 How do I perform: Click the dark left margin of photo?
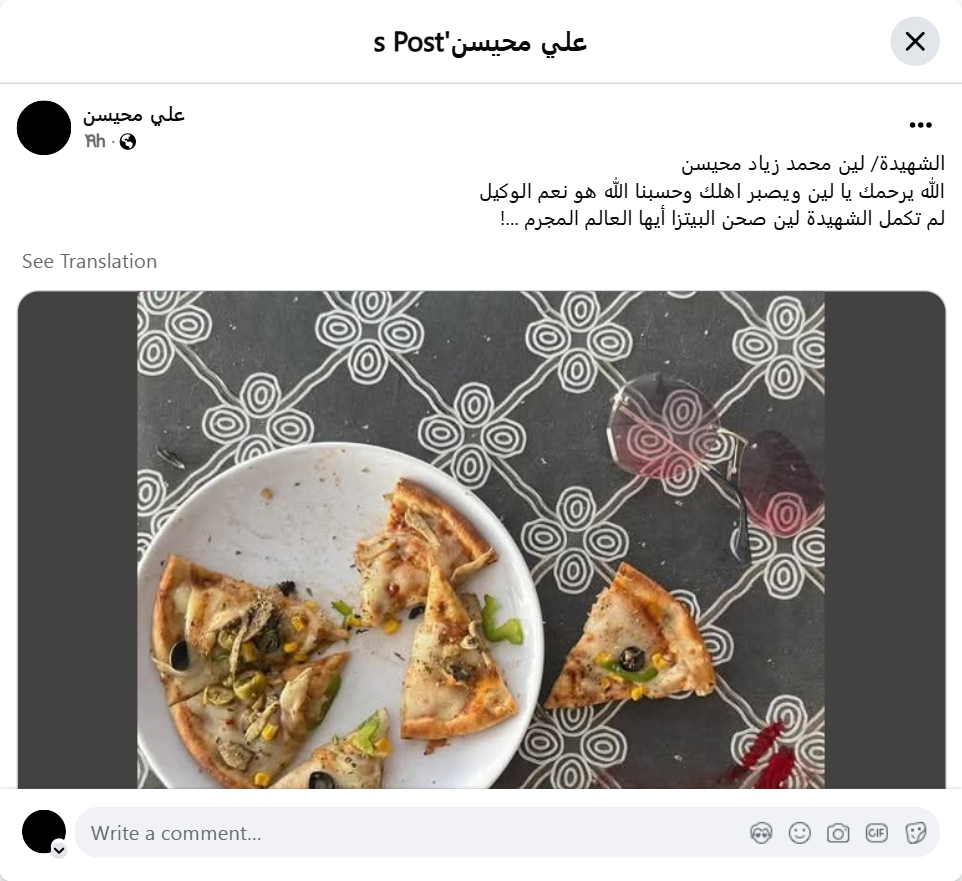[x=77, y=540]
